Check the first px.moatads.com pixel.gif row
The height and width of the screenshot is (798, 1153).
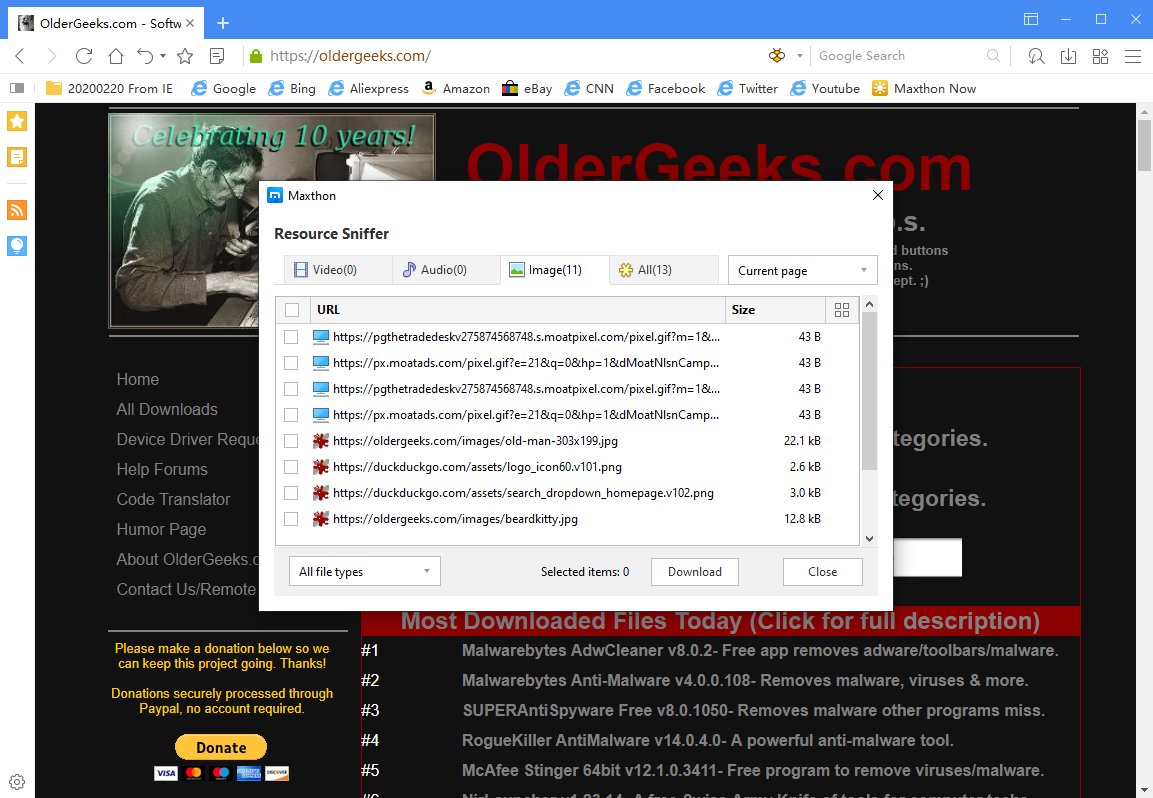tap(291, 363)
